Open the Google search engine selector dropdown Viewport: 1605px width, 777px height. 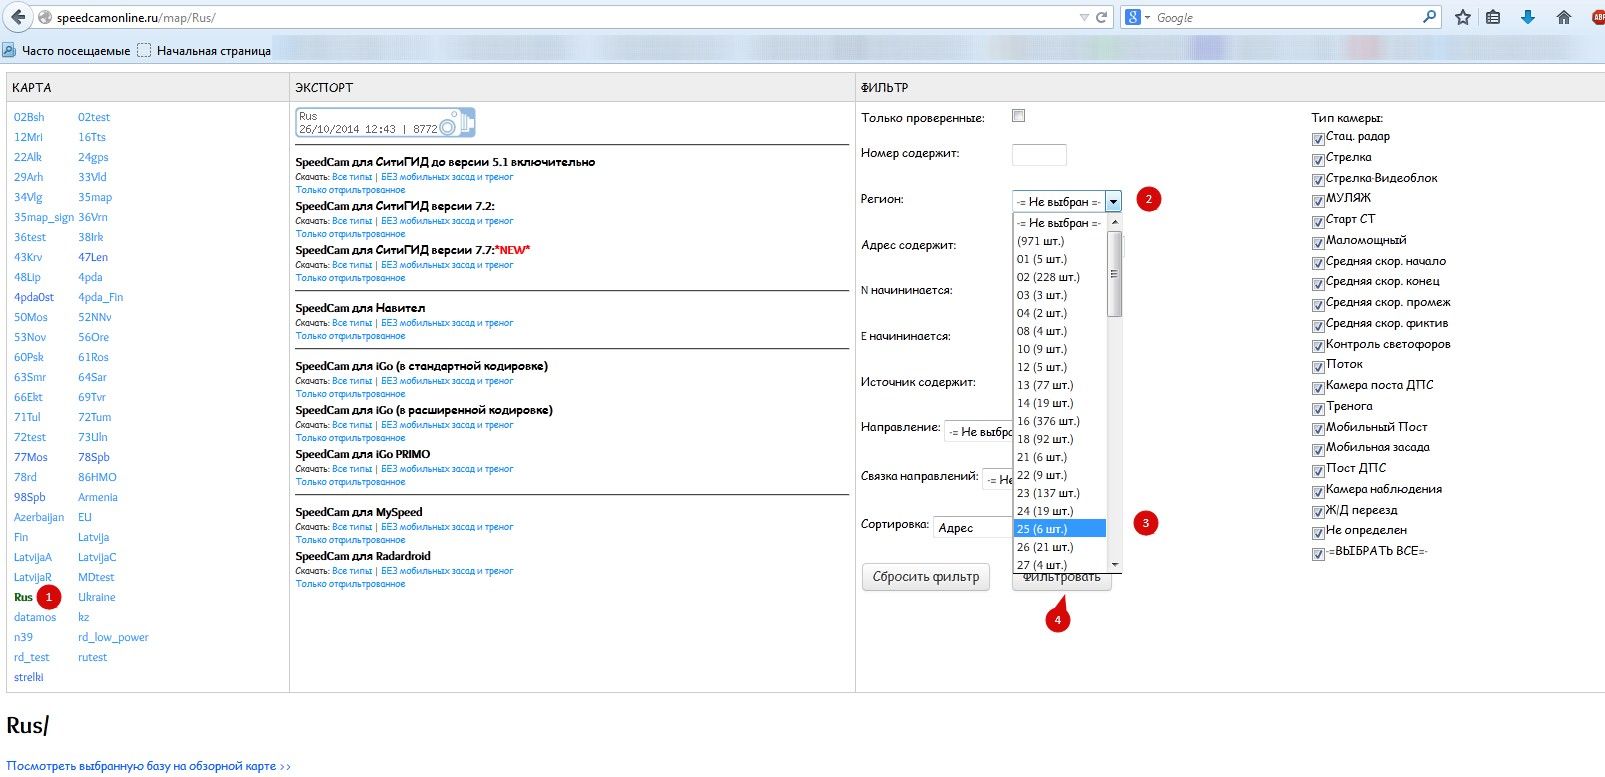(1138, 17)
